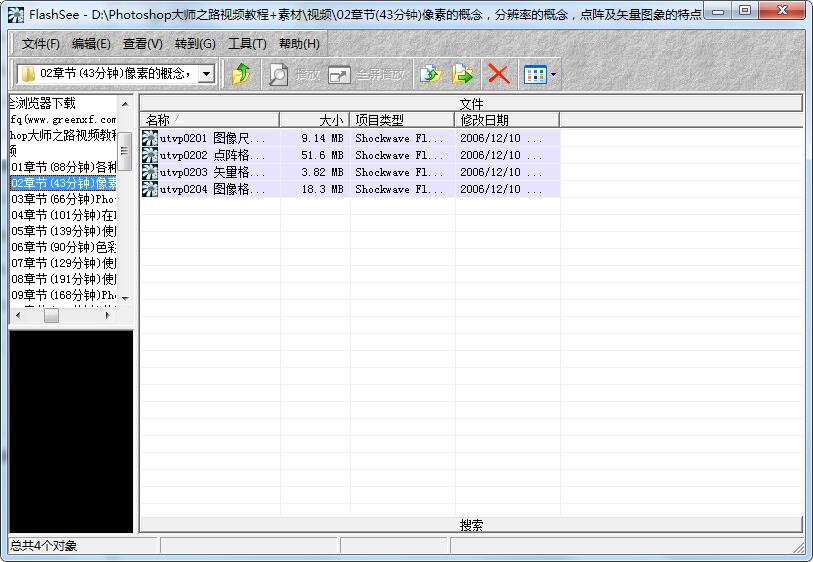Select the 05章节(139分钟) folder
The width and height of the screenshot is (813, 562).
click(64, 231)
